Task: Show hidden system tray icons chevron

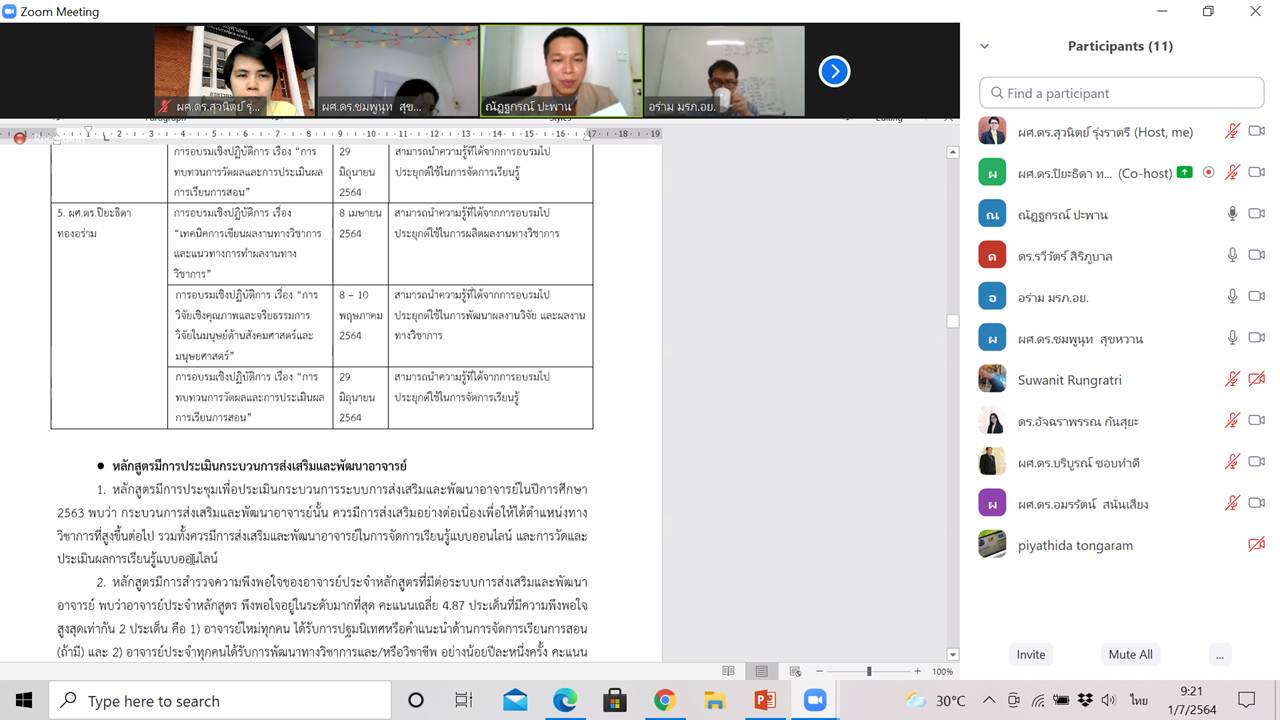Action: coord(989,700)
